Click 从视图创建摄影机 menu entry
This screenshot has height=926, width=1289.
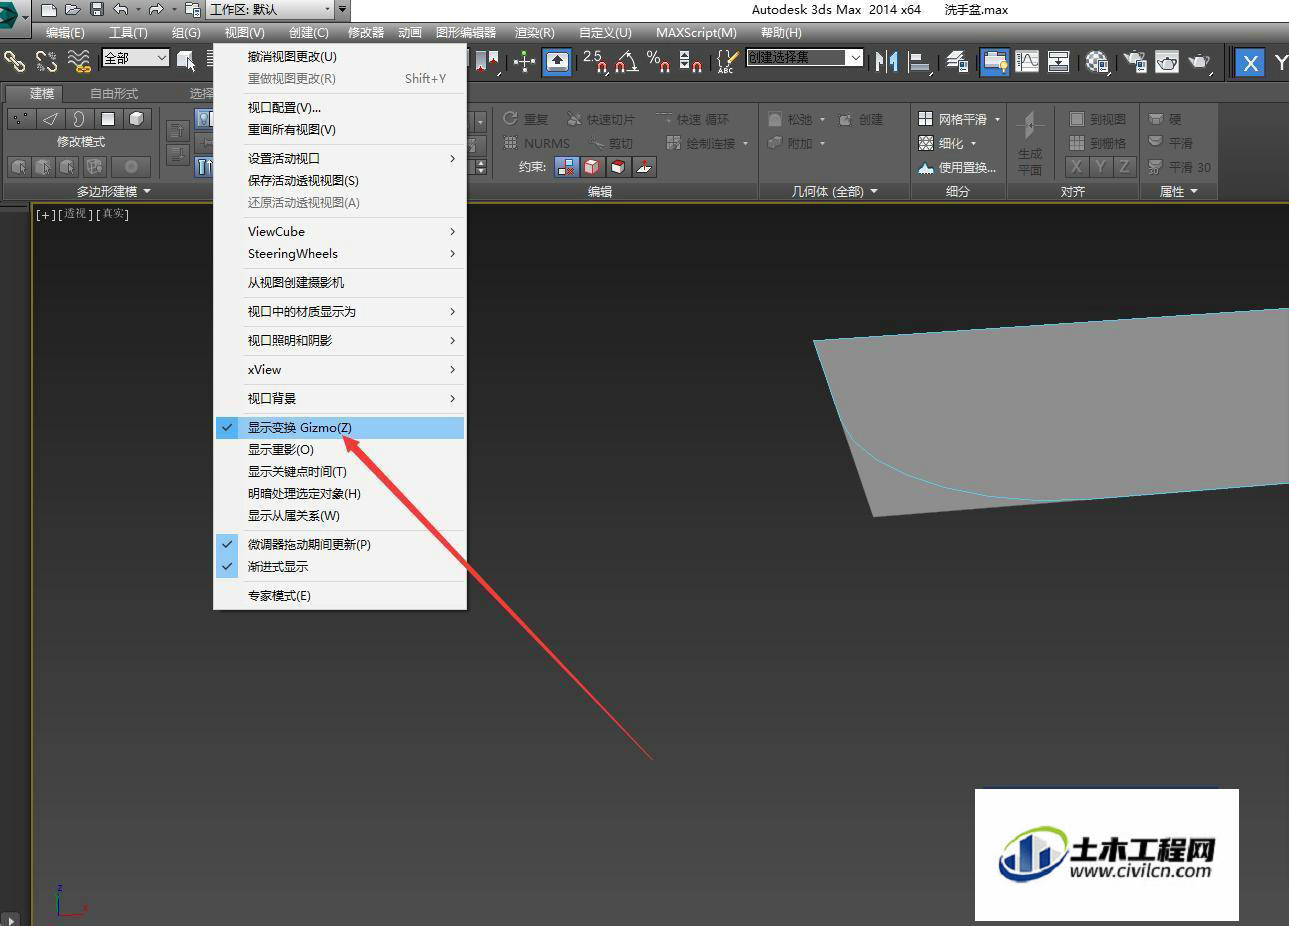[340, 282]
